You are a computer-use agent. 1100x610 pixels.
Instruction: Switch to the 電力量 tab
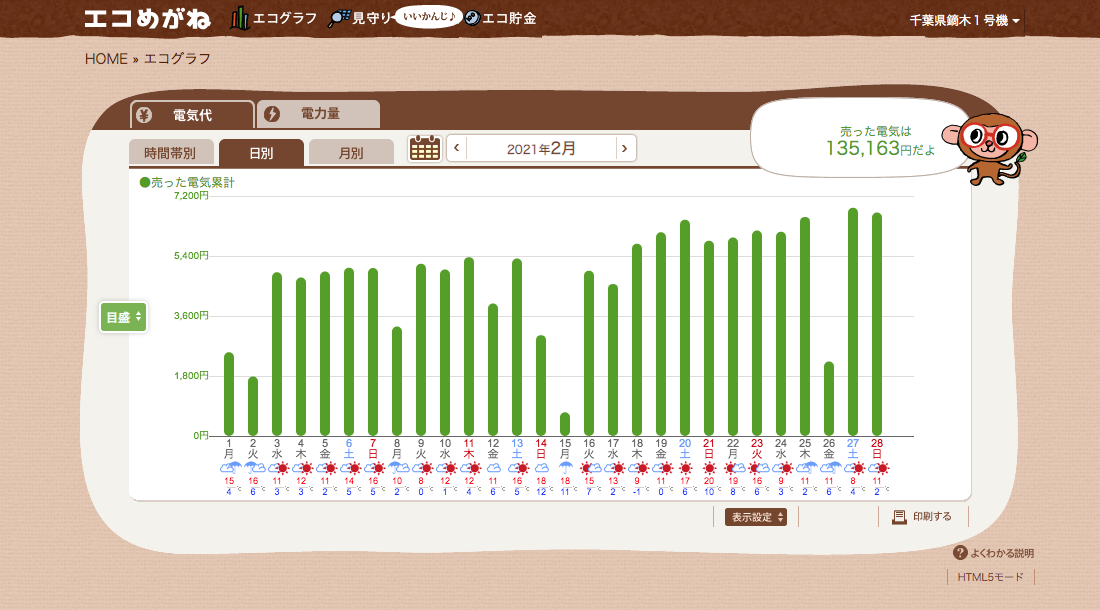318,114
